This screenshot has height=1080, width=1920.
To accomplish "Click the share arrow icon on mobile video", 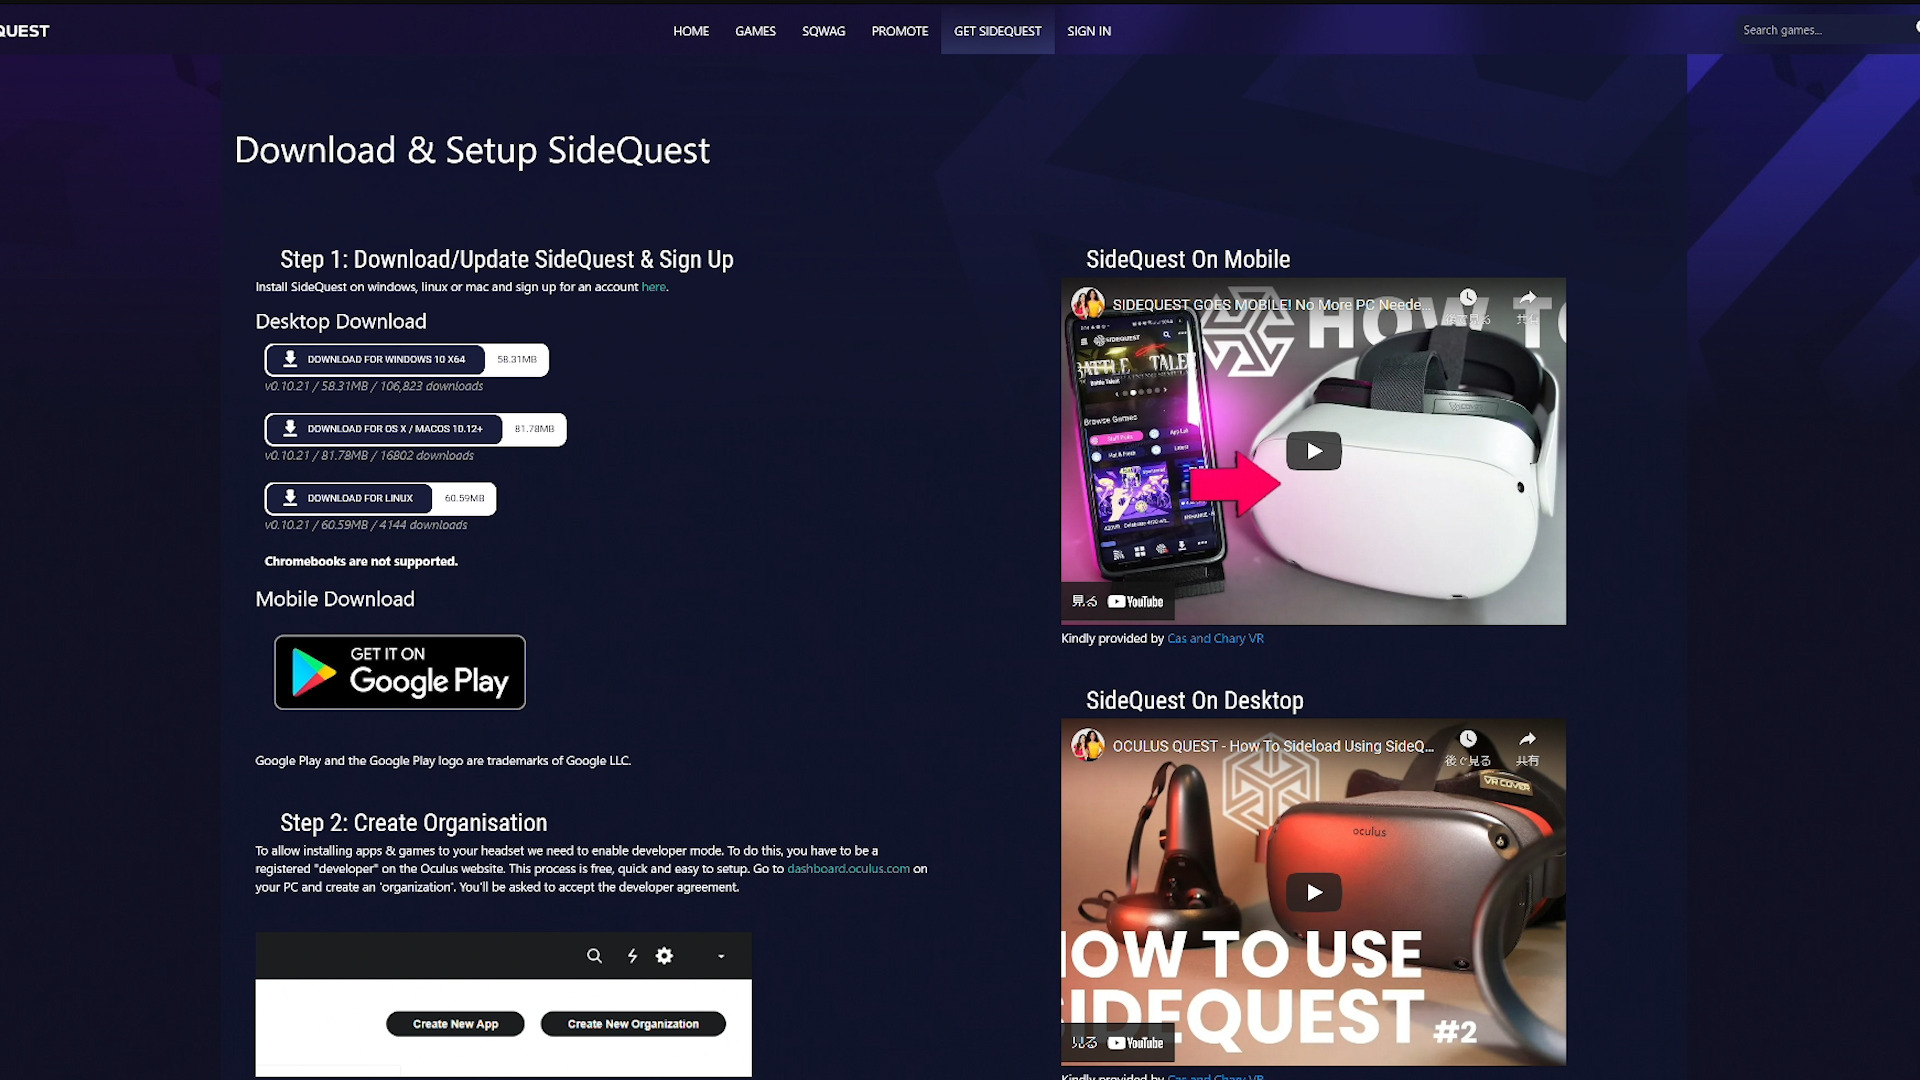I will (x=1527, y=297).
